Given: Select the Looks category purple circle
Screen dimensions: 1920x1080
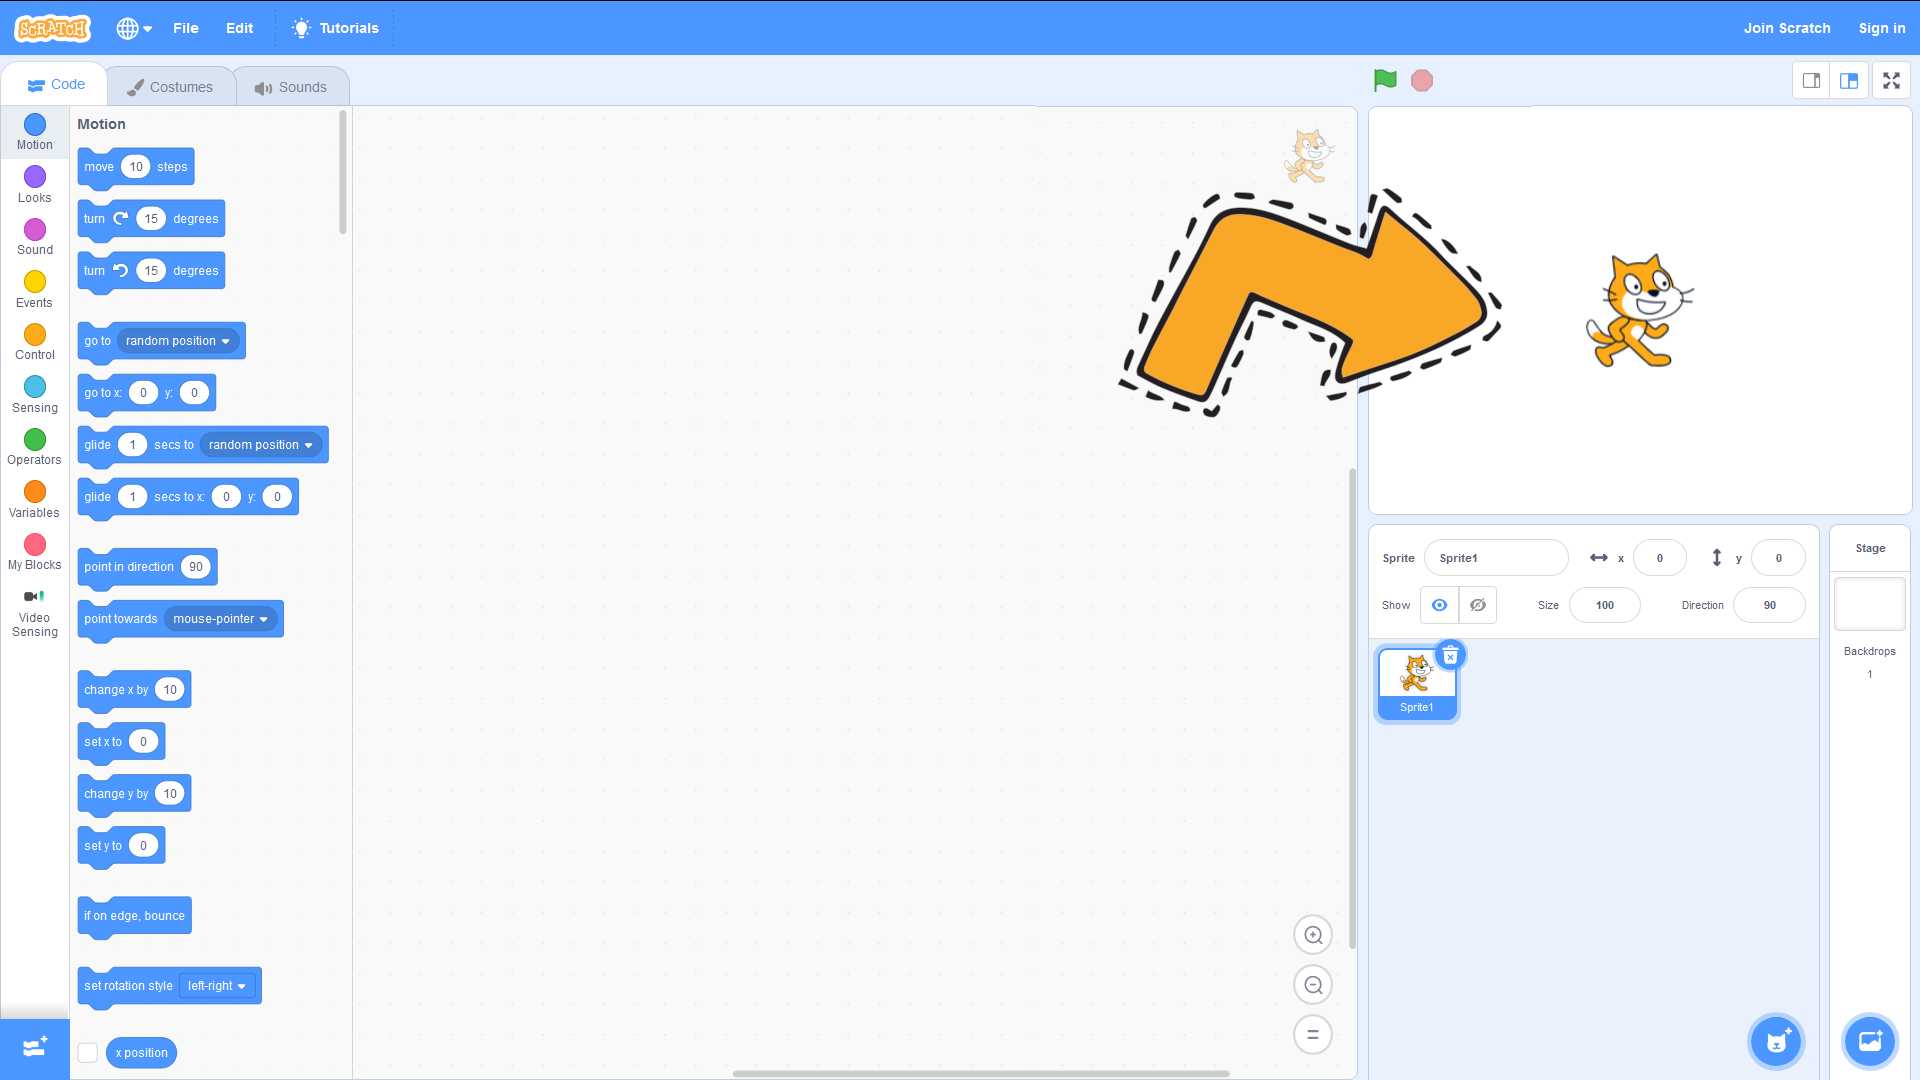Looking at the screenshot, I should 35,177.
